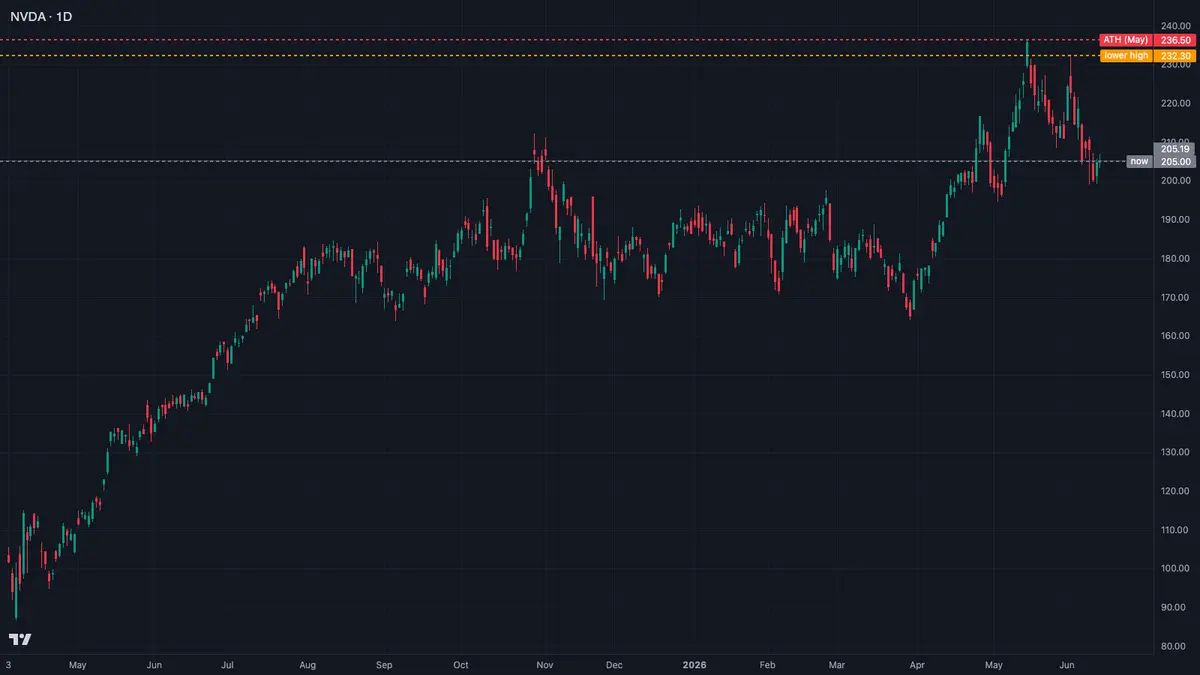Click the TradingView logo icon
The width and height of the screenshot is (1200, 675).
20,640
